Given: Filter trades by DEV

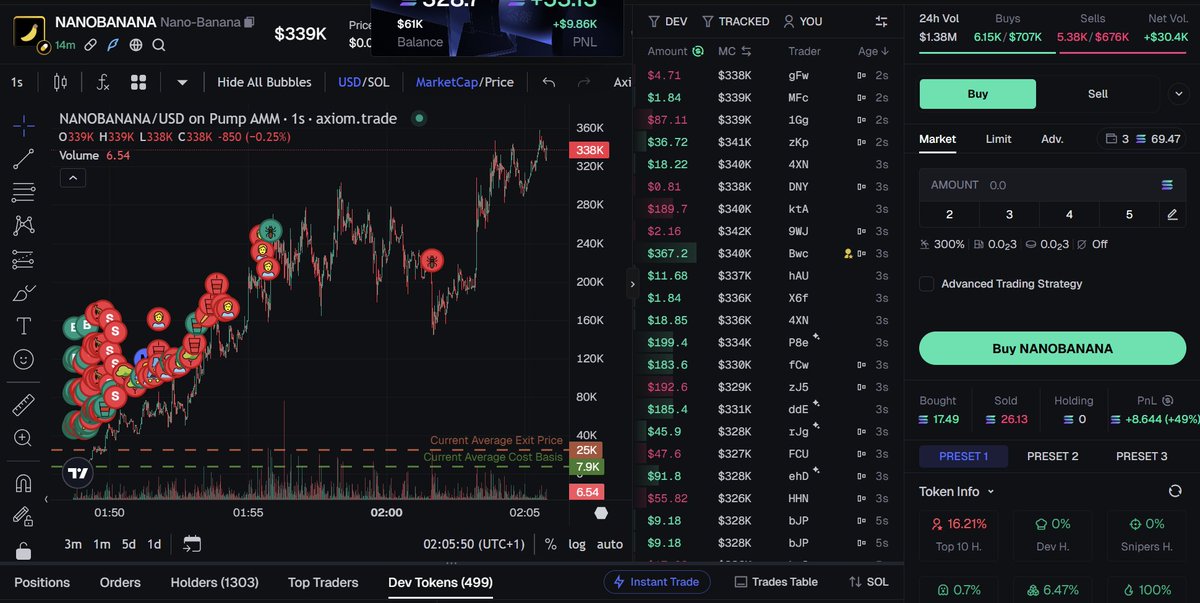Looking at the screenshot, I should 667,21.
